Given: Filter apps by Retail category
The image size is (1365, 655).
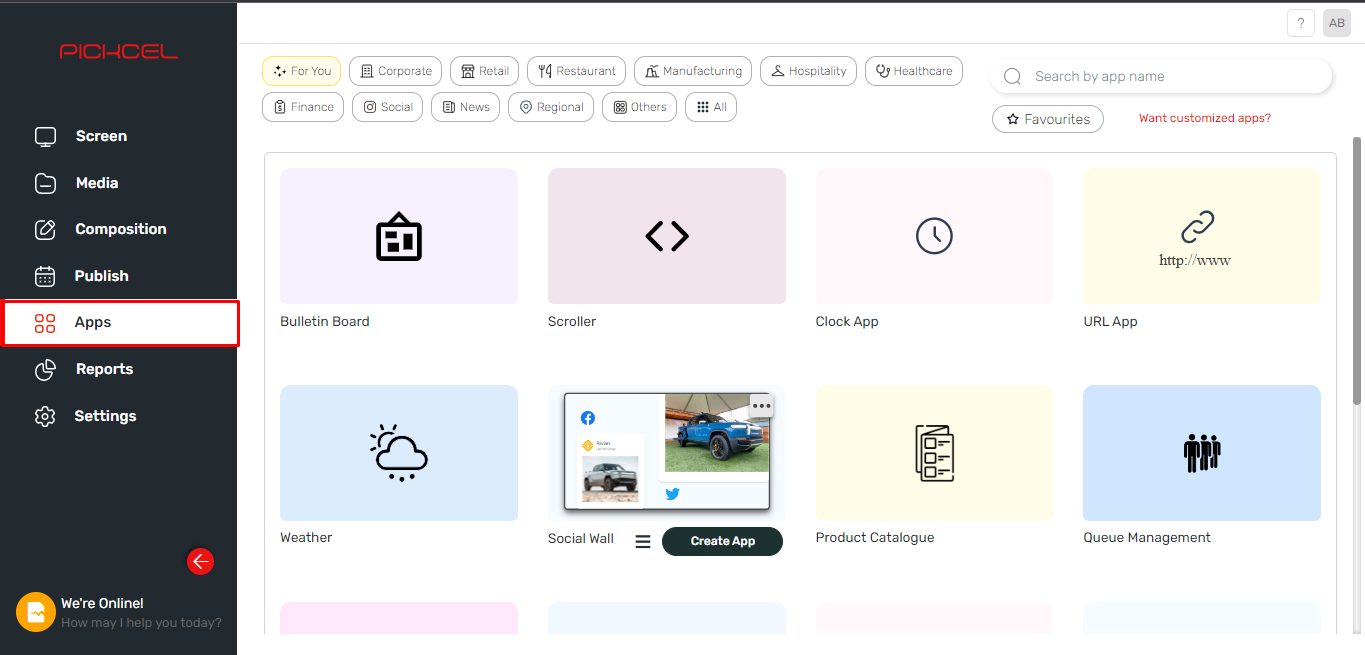Looking at the screenshot, I should pyautogui.click(x=484, y=71).
